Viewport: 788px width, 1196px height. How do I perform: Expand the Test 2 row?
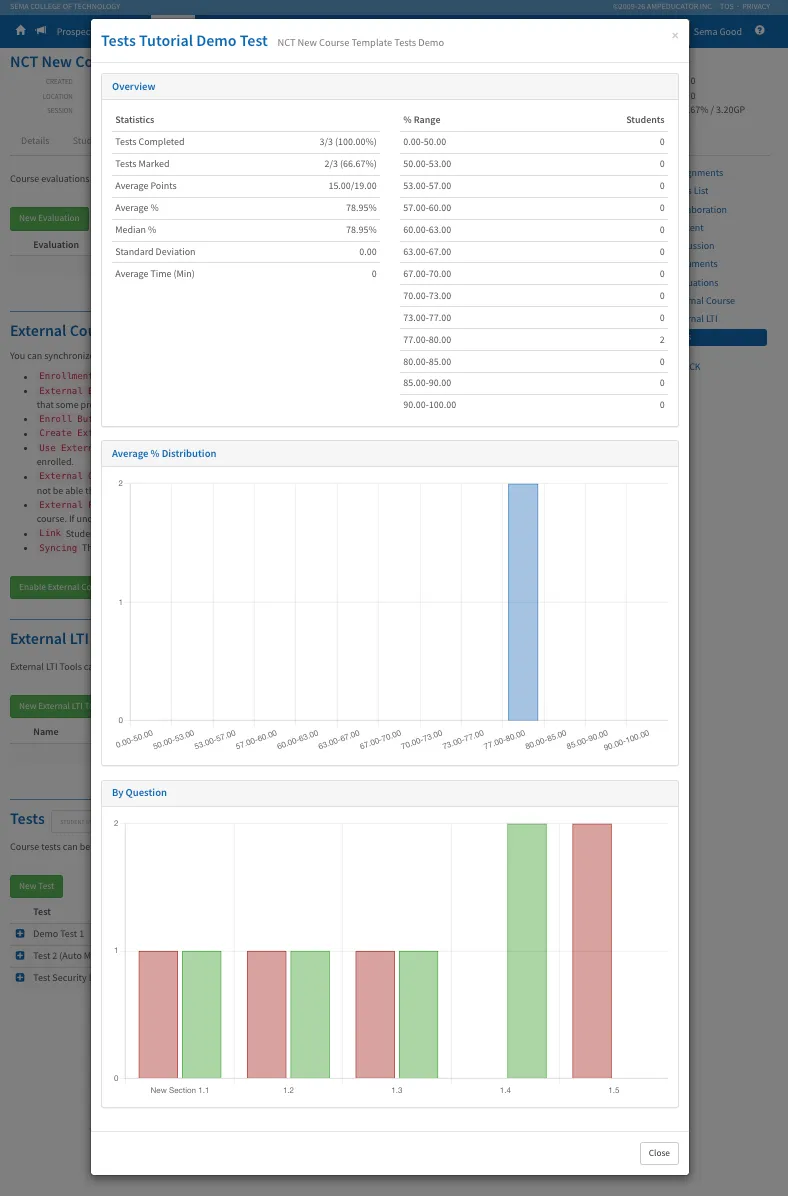pyautogui.click(x=20, y=956)
